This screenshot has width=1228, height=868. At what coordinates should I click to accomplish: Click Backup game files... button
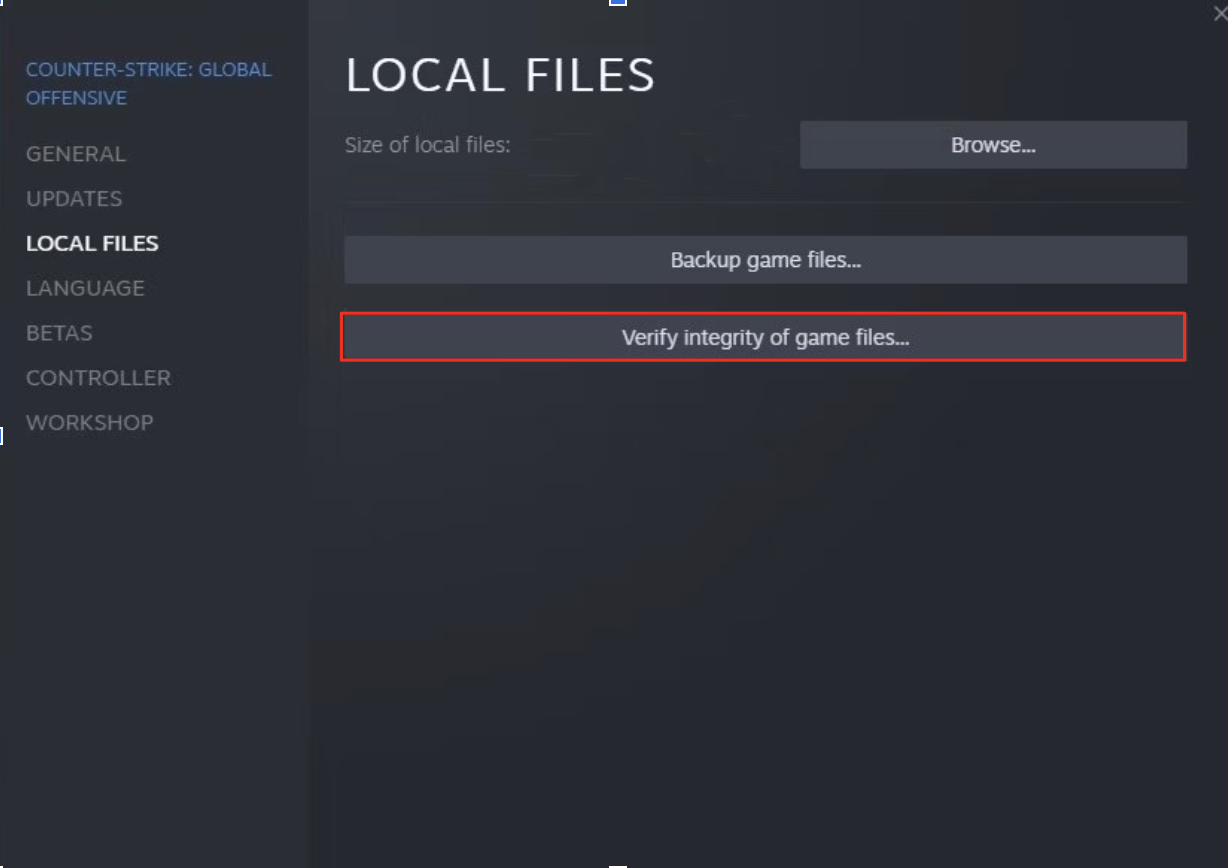point(765,260)
